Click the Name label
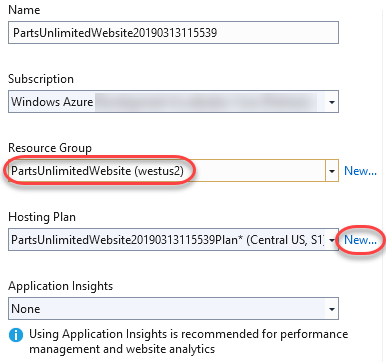The width and height of the screenshot is (386, 362). [x=24, y=10]
